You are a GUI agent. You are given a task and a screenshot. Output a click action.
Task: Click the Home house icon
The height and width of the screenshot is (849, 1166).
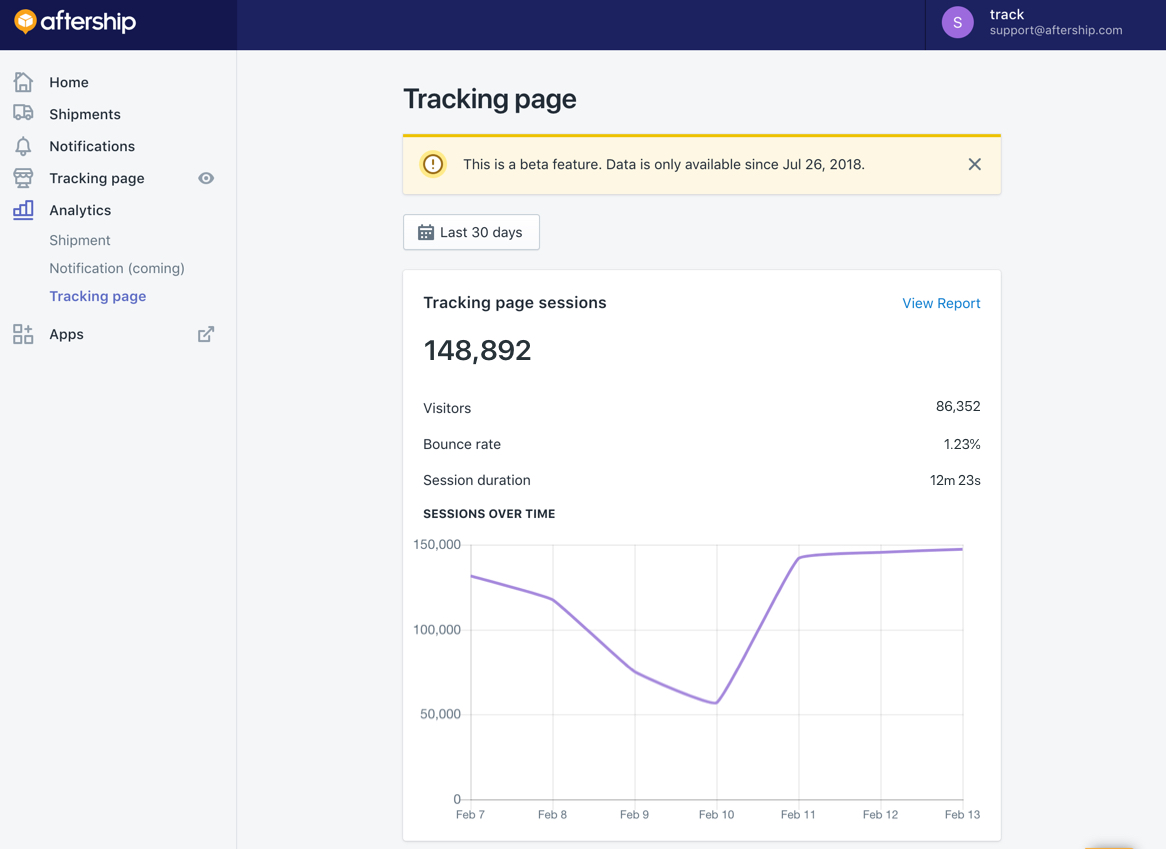(x=23, y=82)
